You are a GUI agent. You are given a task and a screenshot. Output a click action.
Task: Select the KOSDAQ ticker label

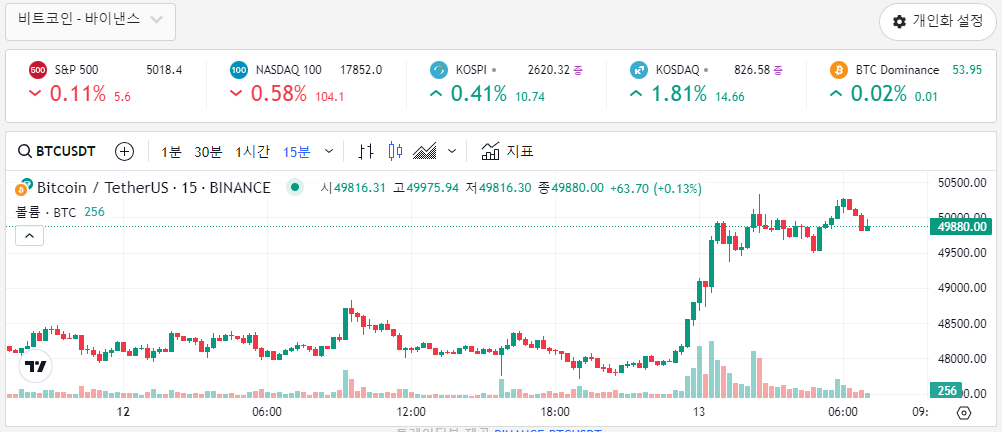tap(678, 70)
